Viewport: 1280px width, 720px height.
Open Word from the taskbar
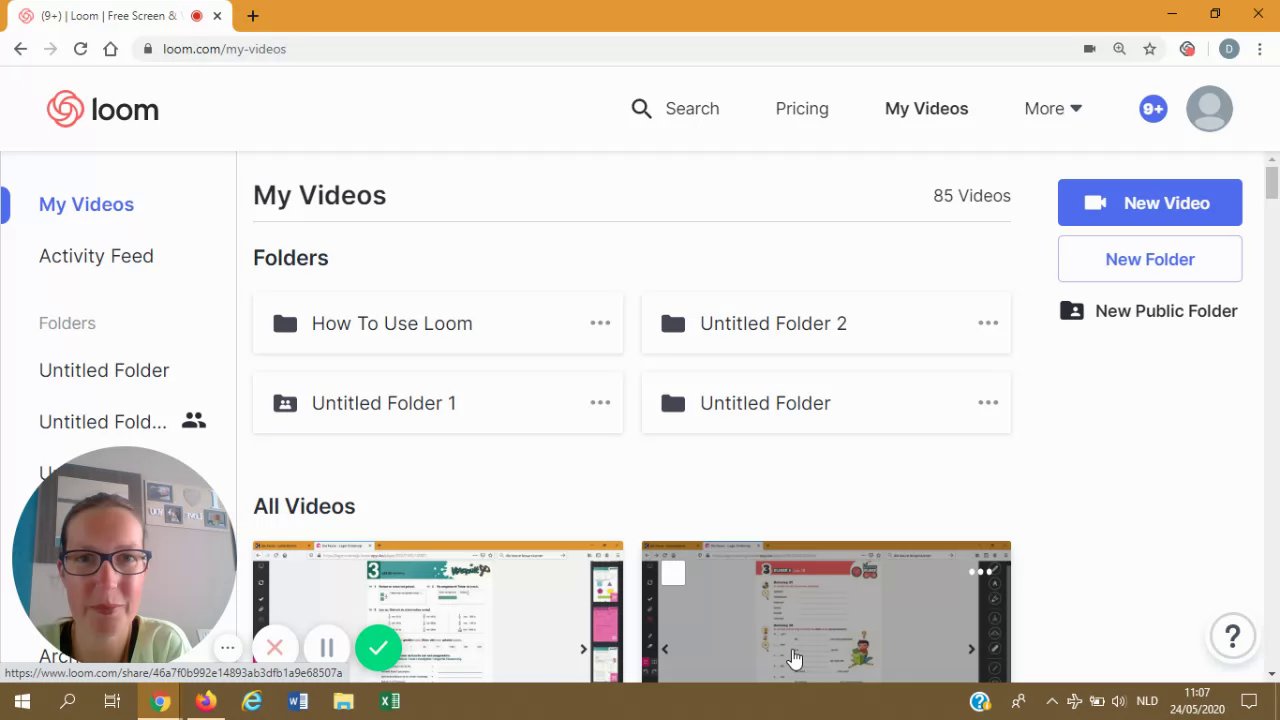[297, 701]
